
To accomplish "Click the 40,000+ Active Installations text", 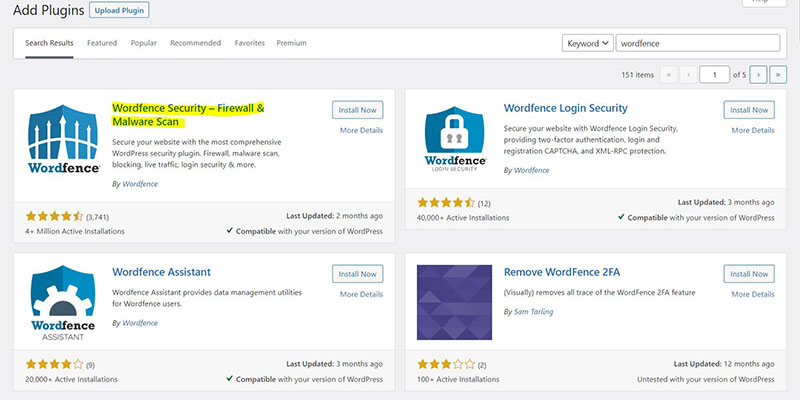I will tap(463, 217).
